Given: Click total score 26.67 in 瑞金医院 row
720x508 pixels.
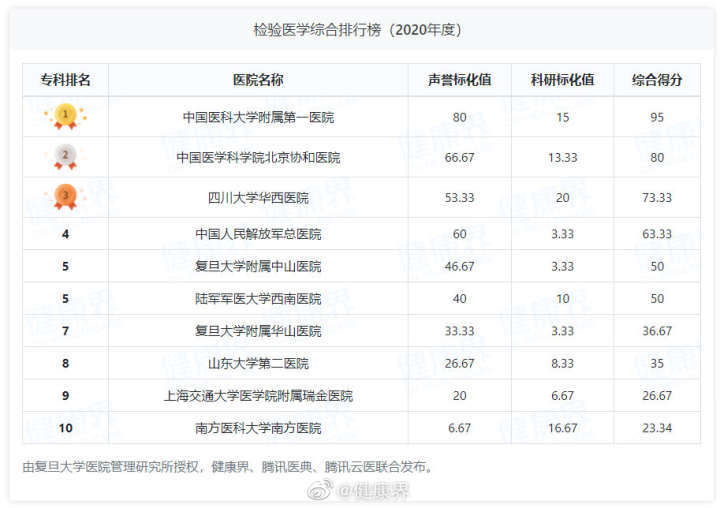Looking at the screenshot, I should pos(657,395).
